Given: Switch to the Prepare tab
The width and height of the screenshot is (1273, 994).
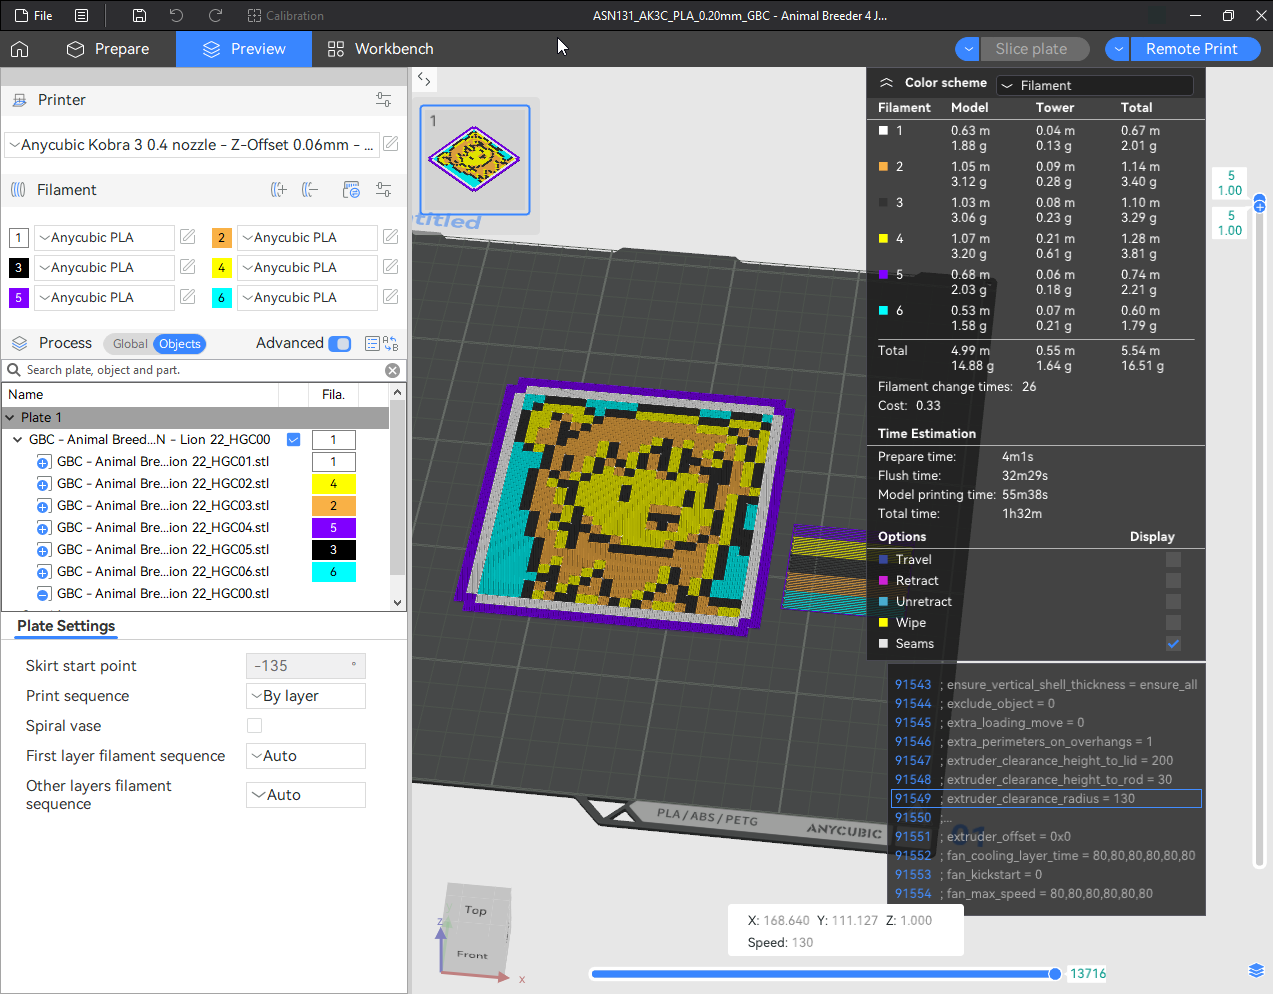Looking at the screenshot, I should (108, 49).
